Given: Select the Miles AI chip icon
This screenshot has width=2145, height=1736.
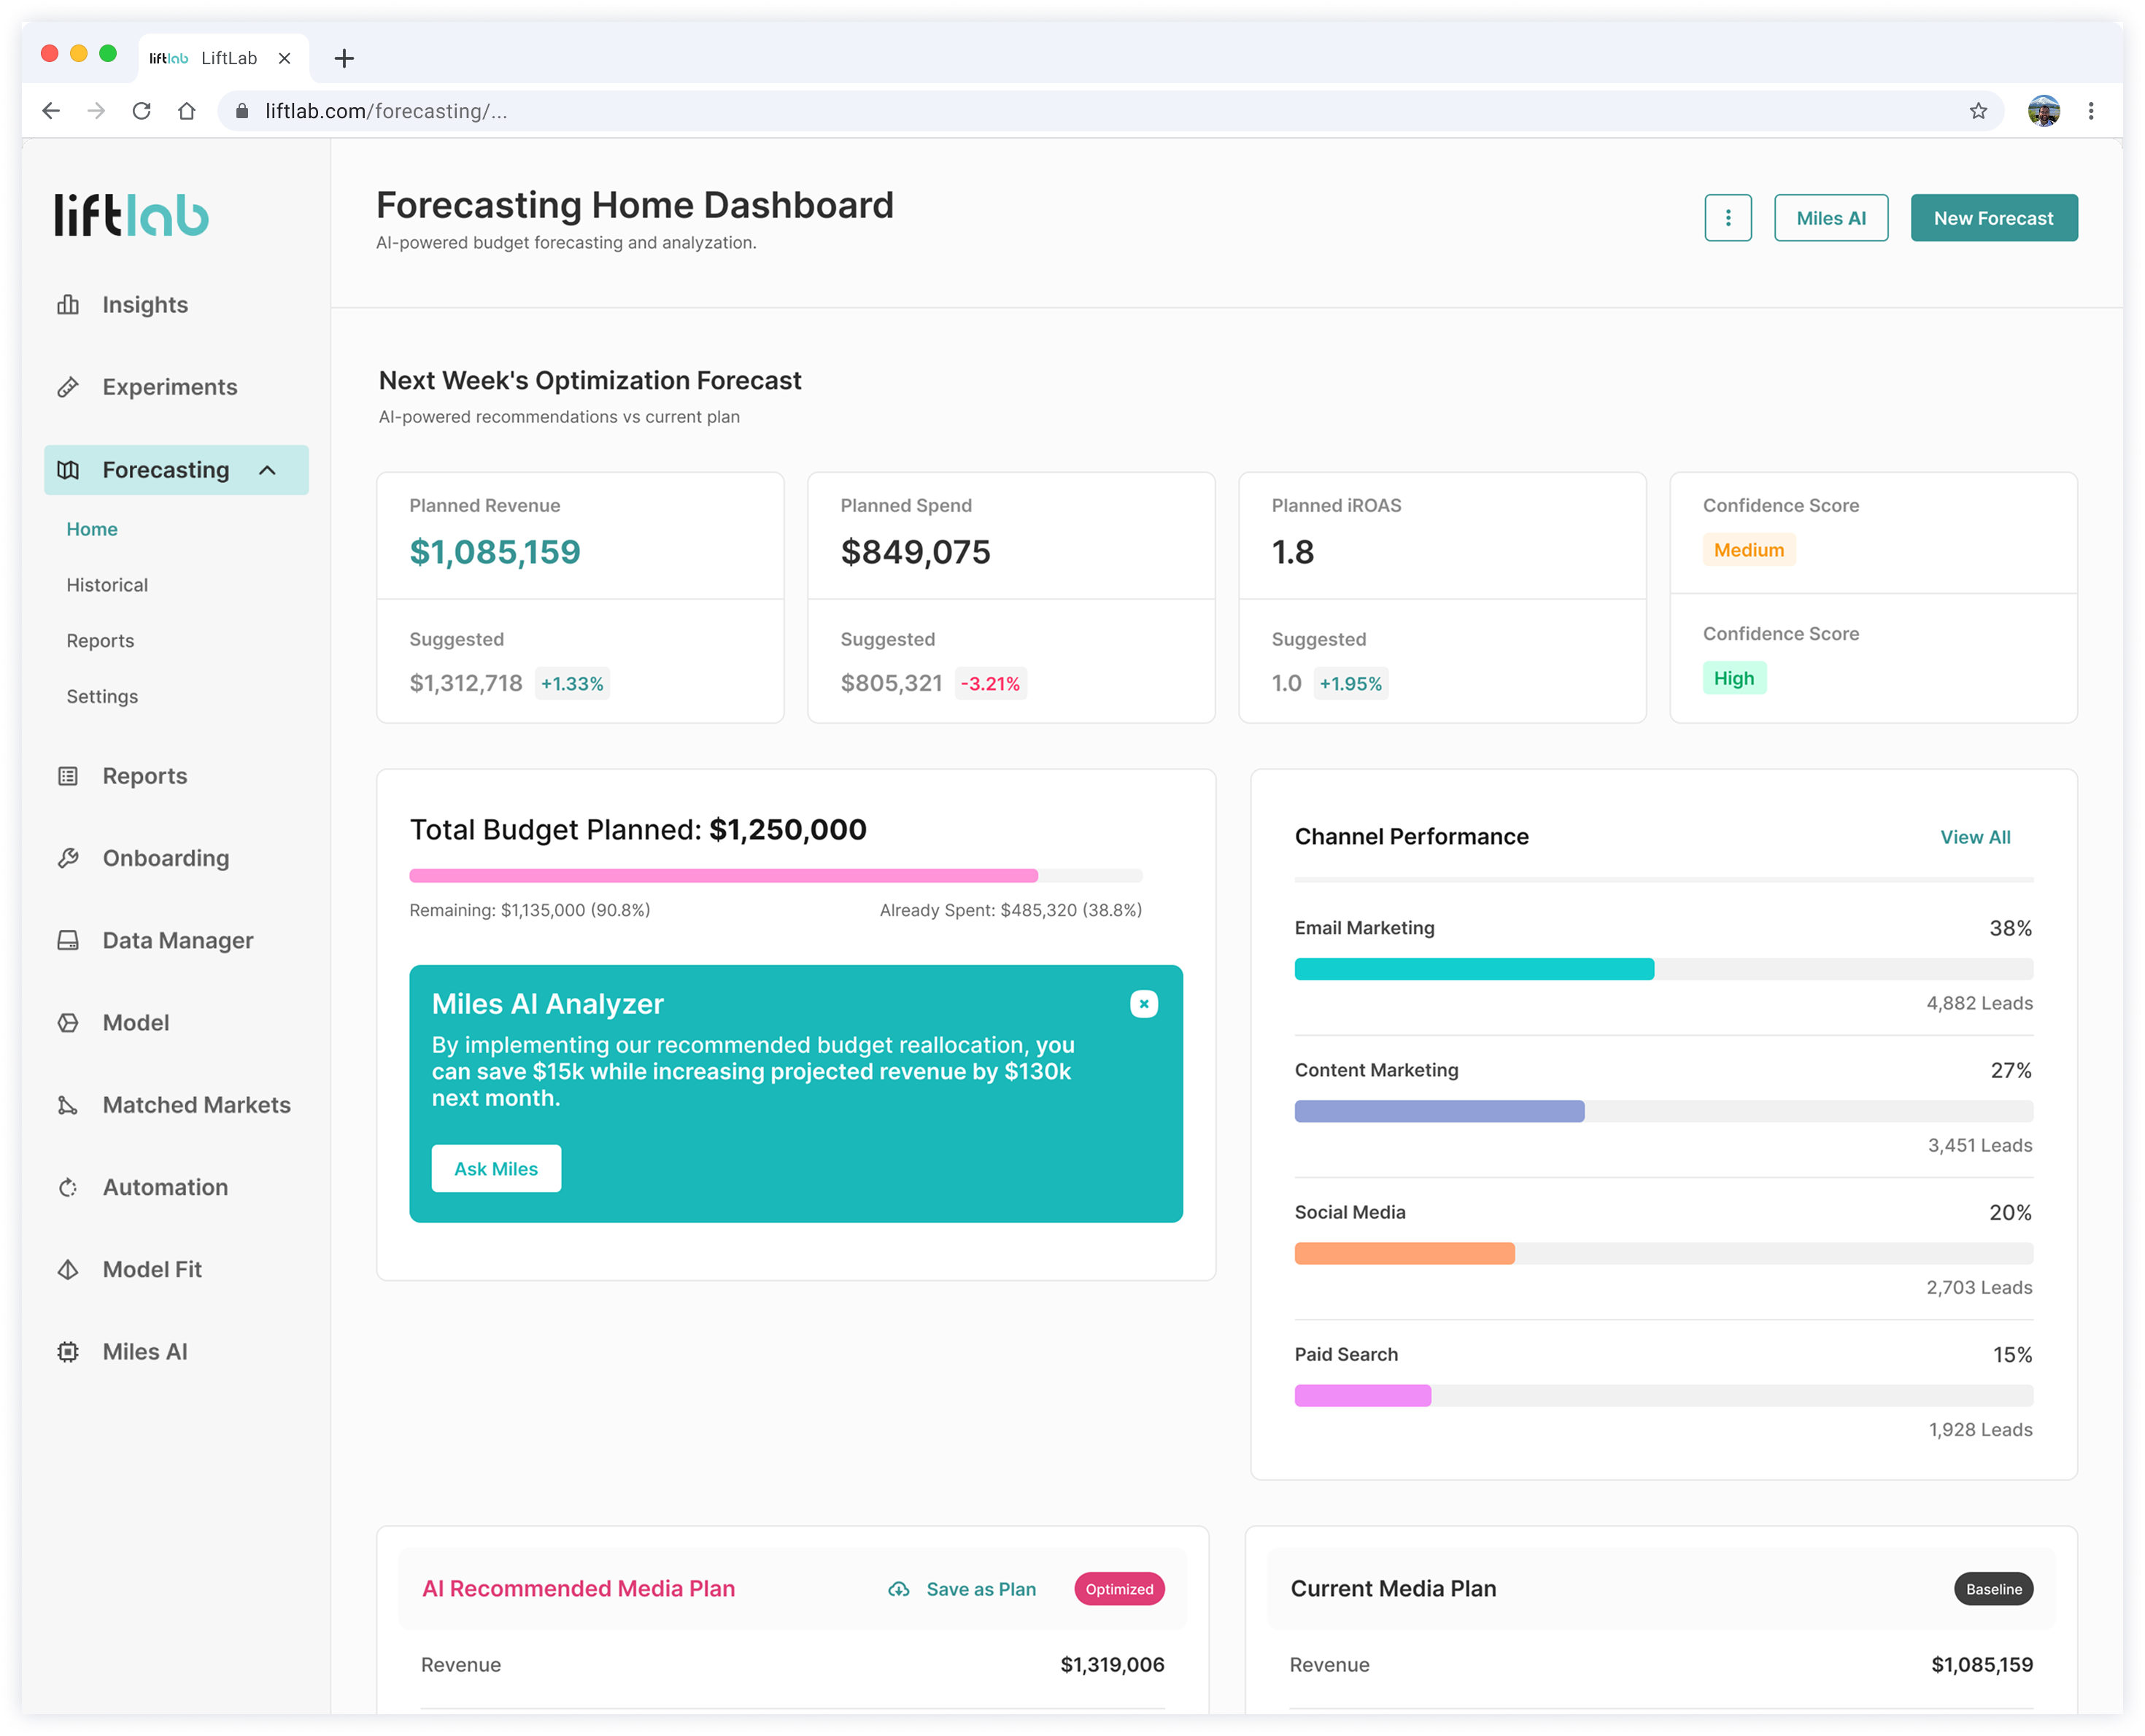Looking at the screenshot, I should tap(68, 1352).
